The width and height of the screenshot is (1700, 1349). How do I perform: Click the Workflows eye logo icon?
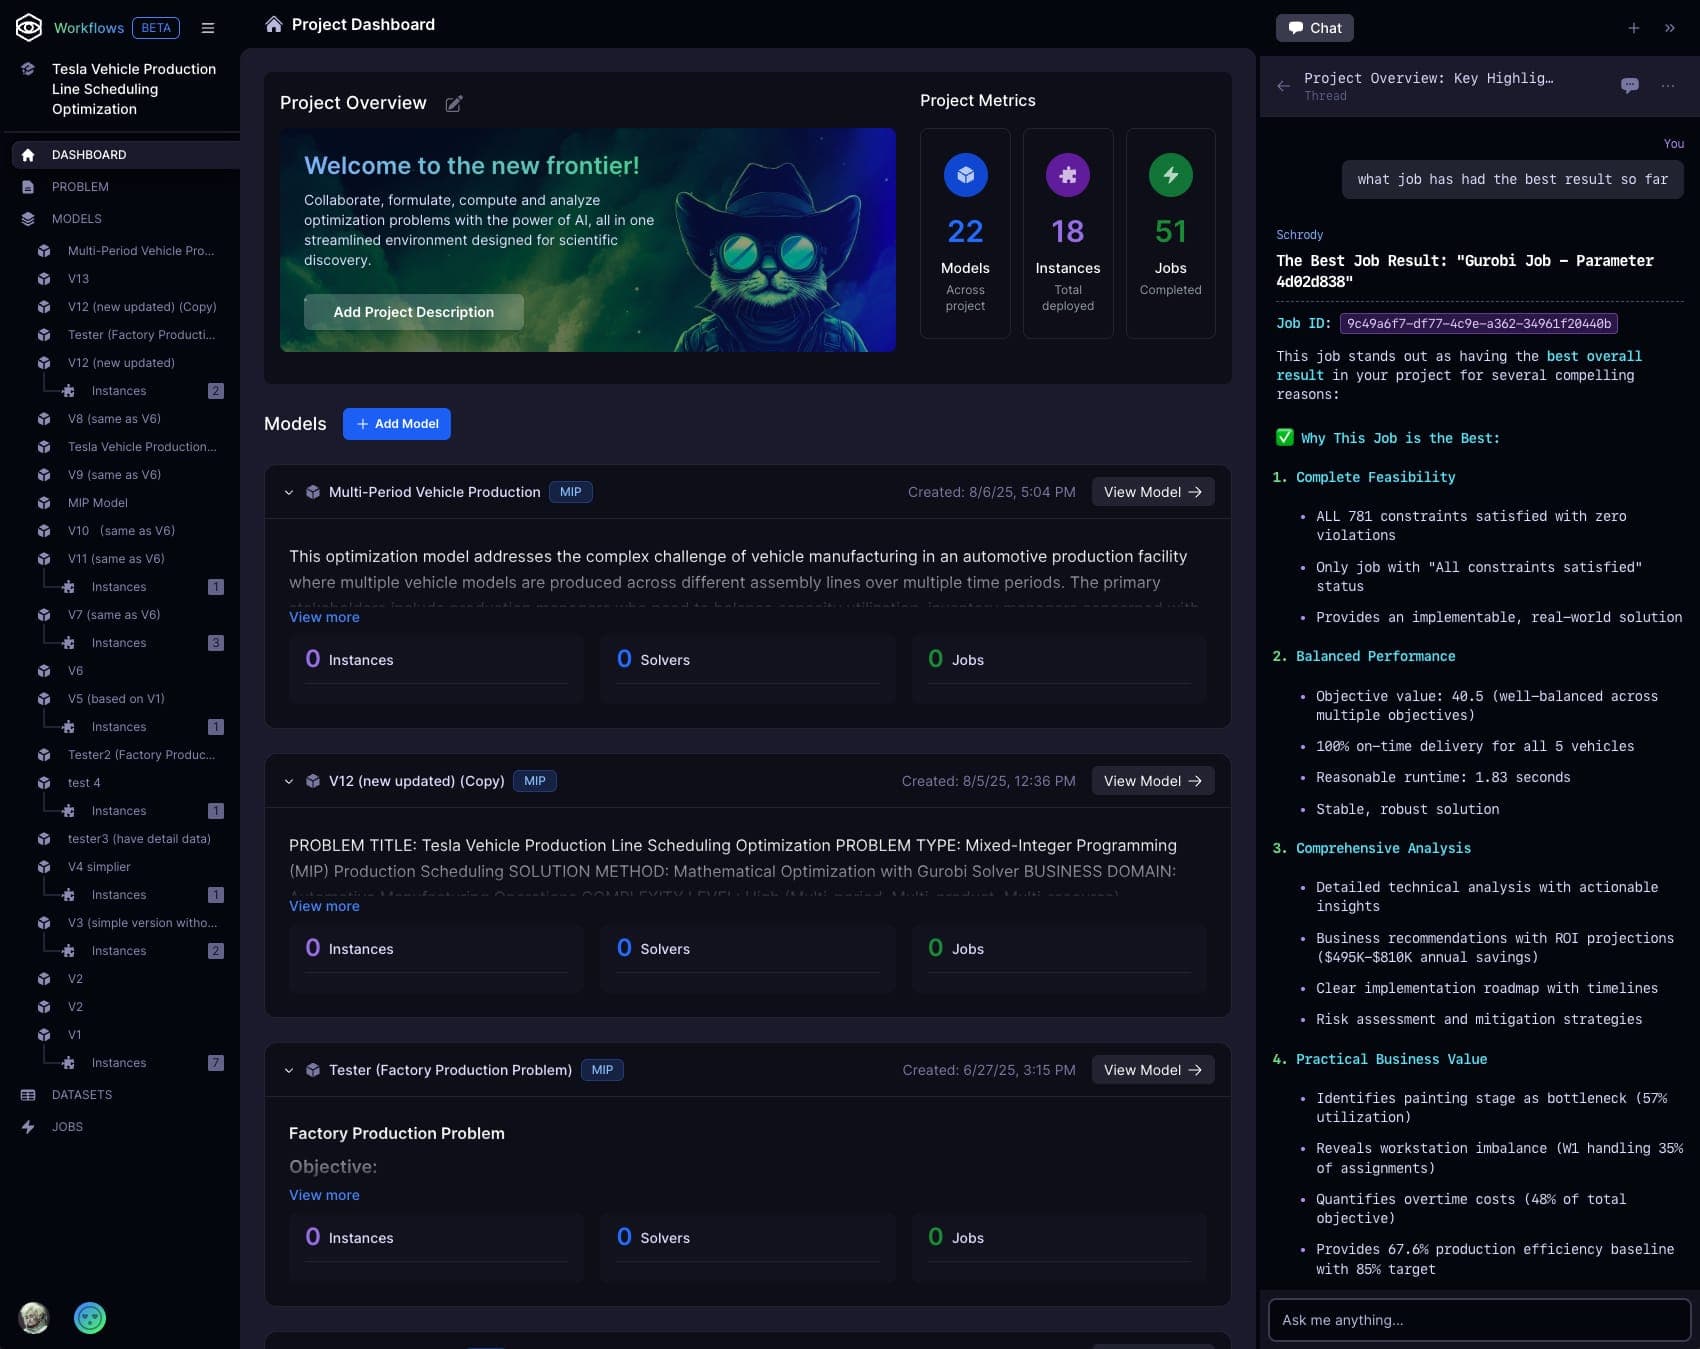[x=29, y=27]
